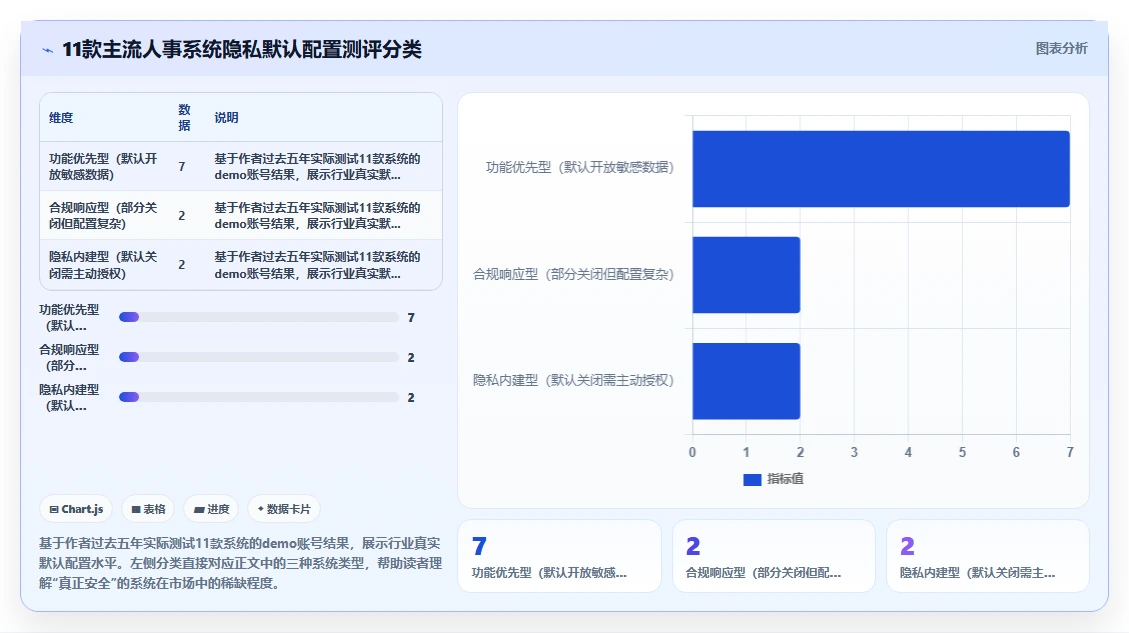Click table cell 功能优先型（默认开放敏感数据）
1129x633 pixels.
(x=103, y=166)
